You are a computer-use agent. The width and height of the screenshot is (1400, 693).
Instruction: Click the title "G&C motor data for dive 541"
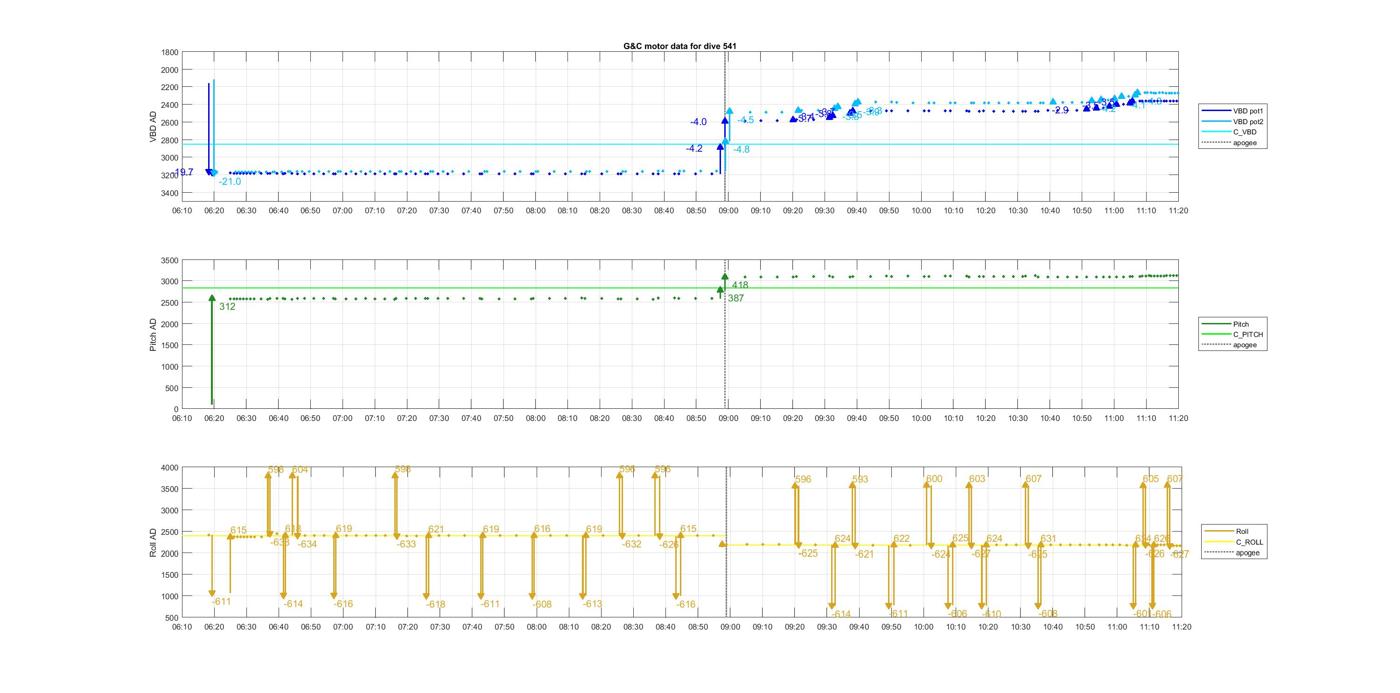(x=680, y=46)
